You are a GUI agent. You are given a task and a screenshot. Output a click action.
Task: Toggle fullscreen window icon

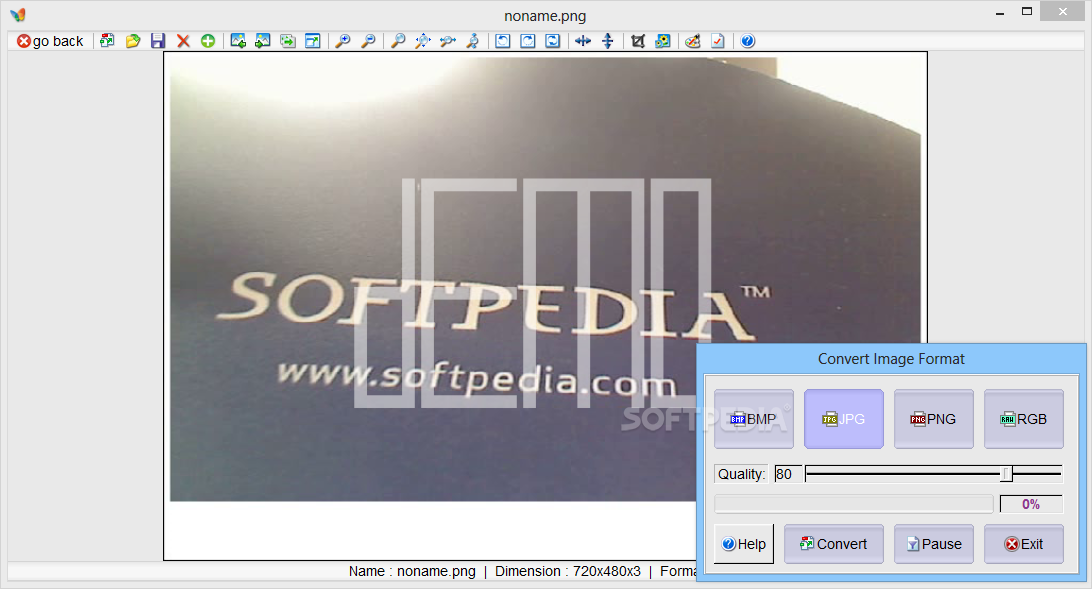(x=313, y=41)
